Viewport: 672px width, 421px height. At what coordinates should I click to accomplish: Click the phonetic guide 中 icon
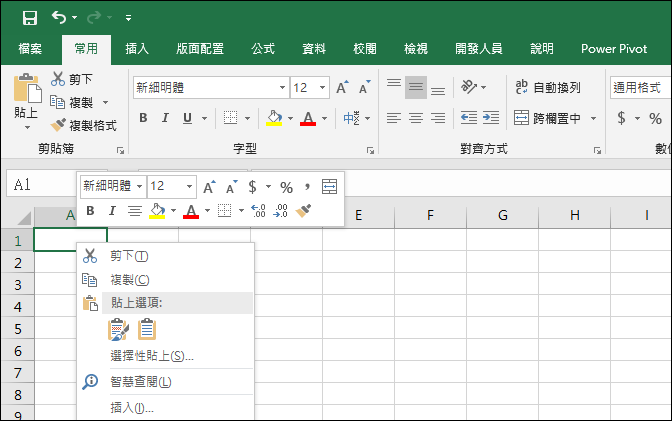(x=351, y=117)
